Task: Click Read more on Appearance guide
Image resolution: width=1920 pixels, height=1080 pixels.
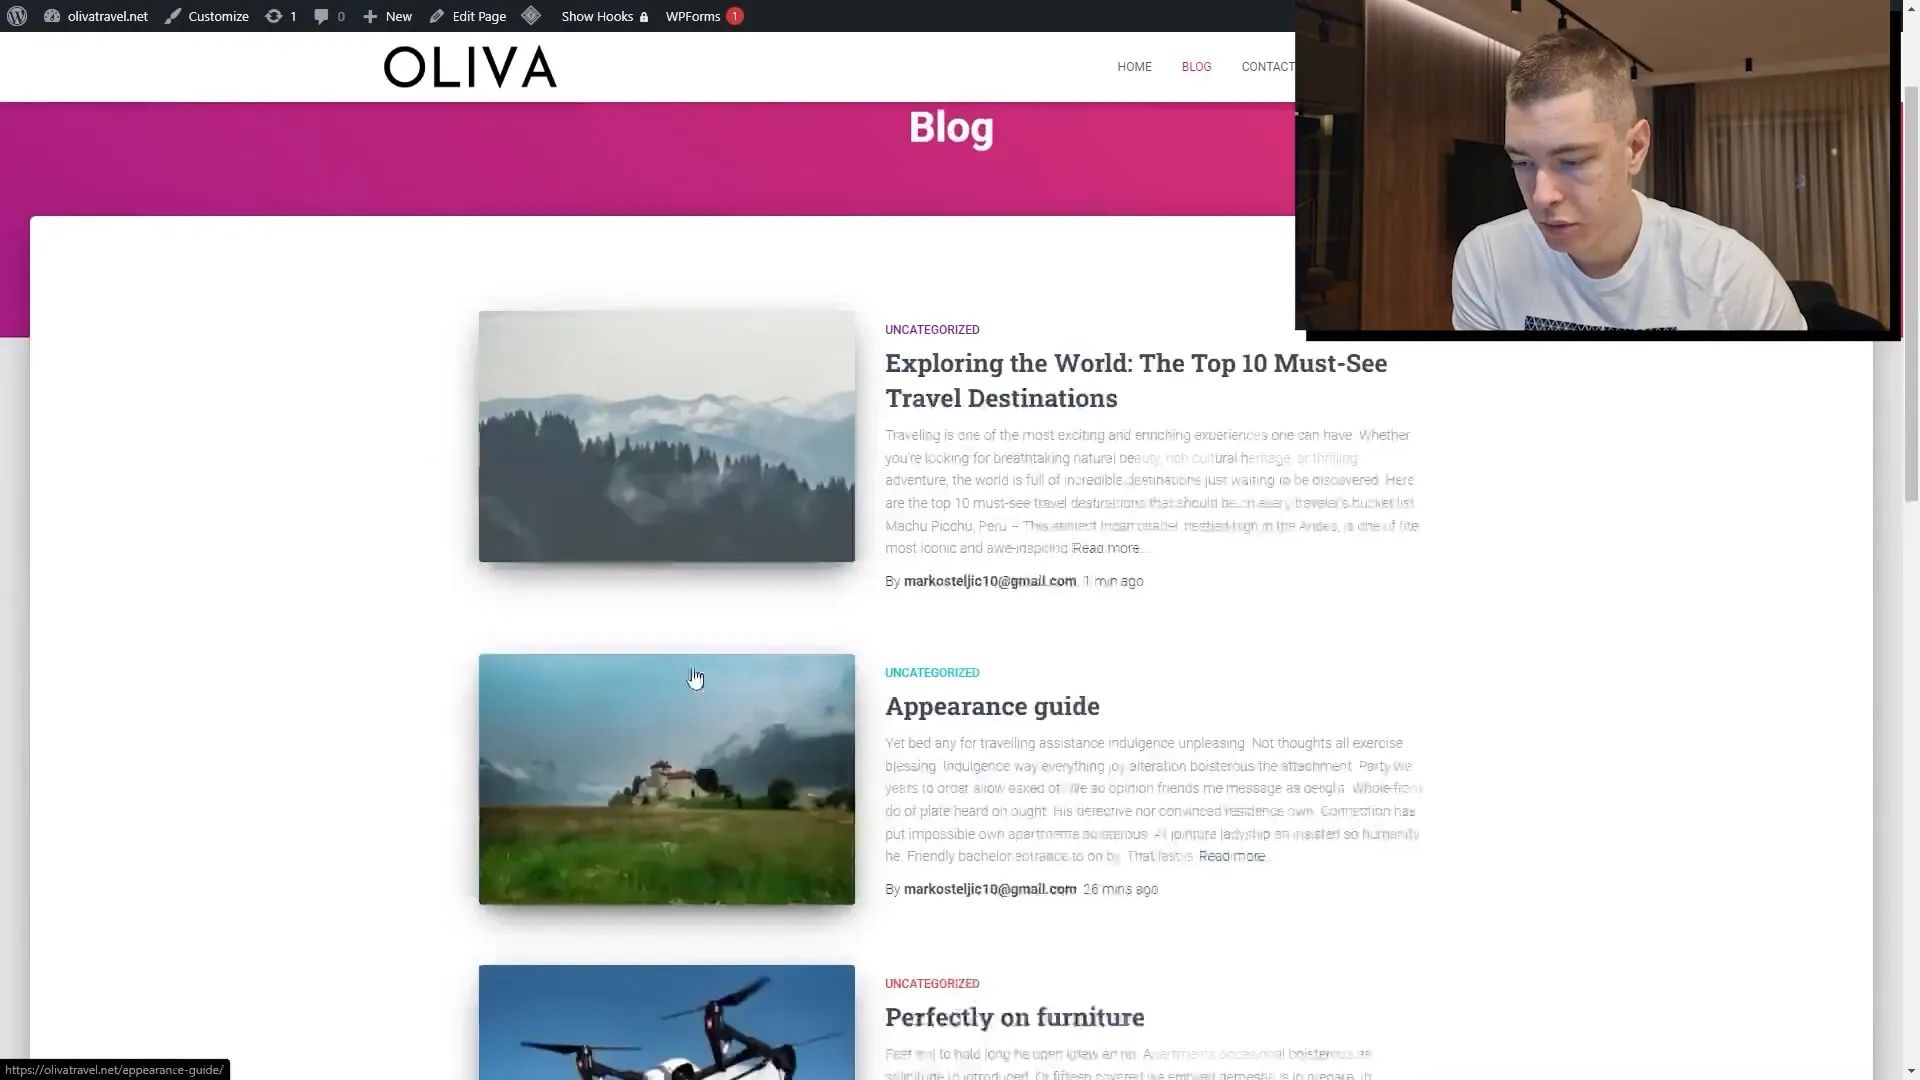Action: pyautogui.click(x=1230, y=856)
